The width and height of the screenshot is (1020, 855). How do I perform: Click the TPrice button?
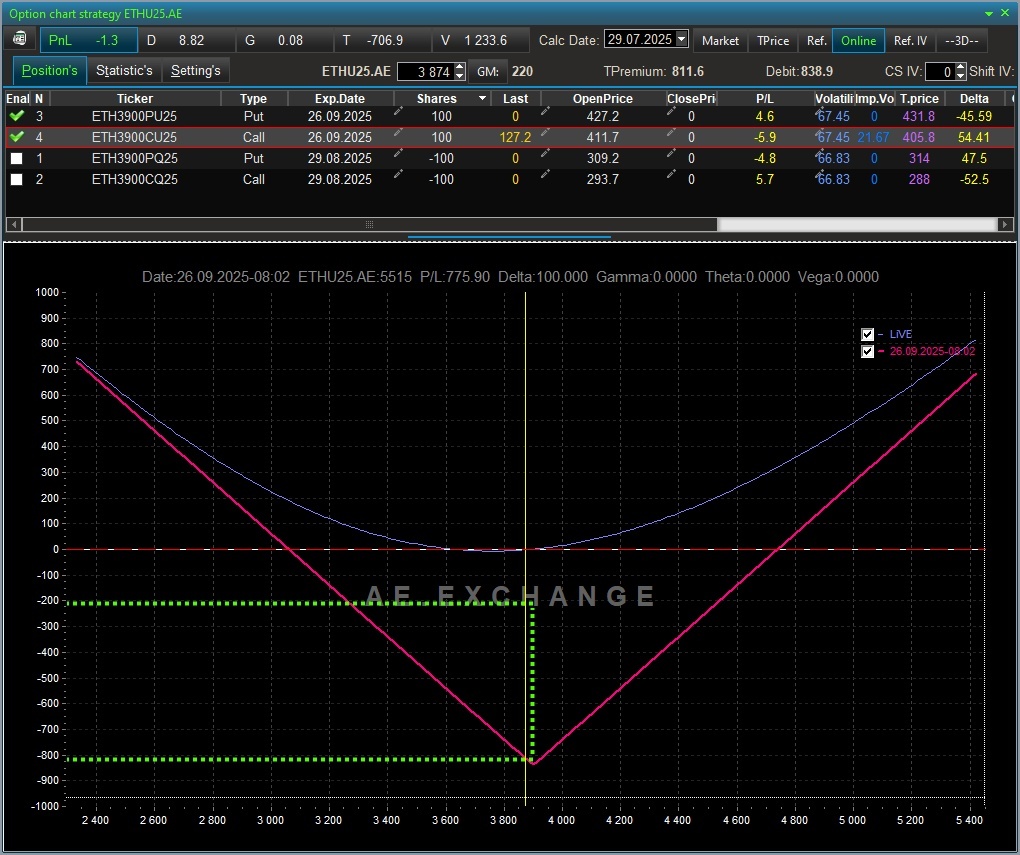pos(773,40)
